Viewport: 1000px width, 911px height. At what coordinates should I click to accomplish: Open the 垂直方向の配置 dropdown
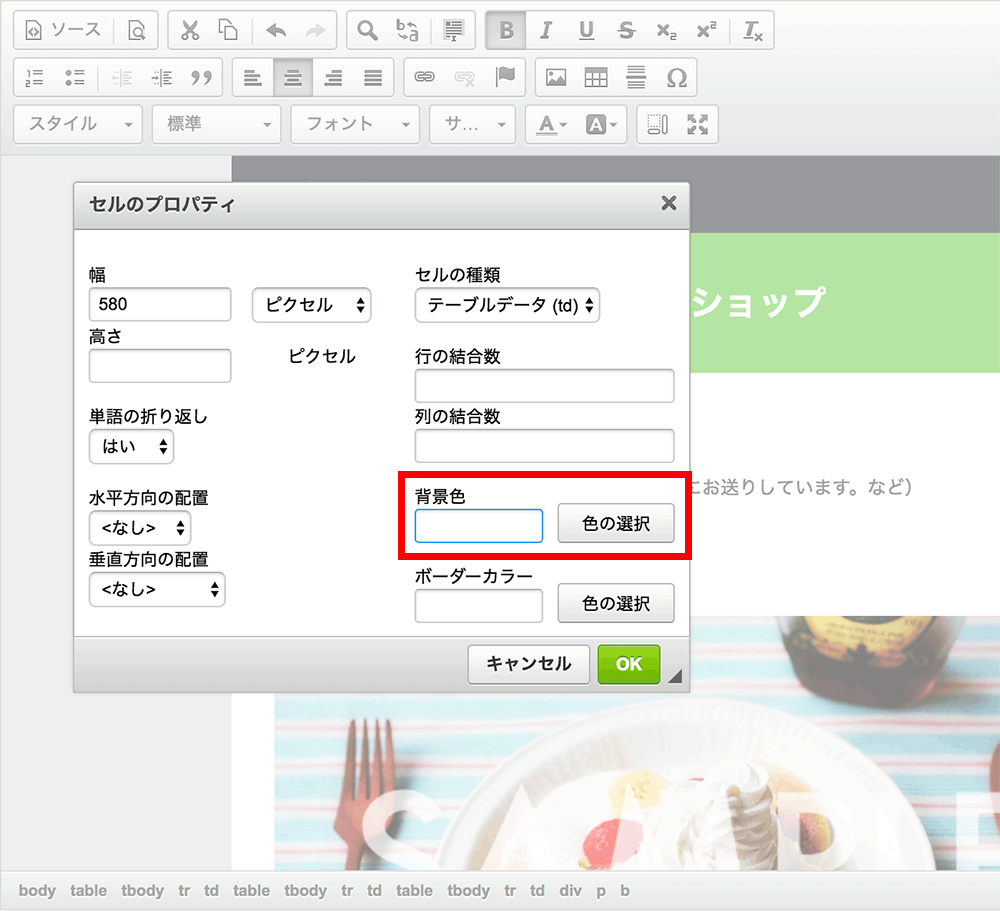click(x=157, y=589)
